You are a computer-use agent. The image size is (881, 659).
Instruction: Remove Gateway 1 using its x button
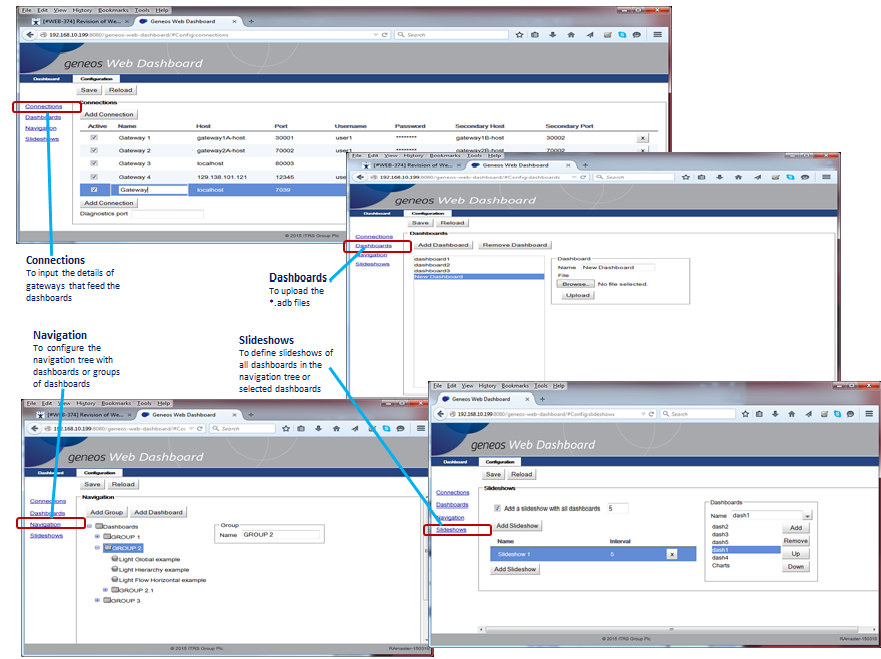(642, 138)
